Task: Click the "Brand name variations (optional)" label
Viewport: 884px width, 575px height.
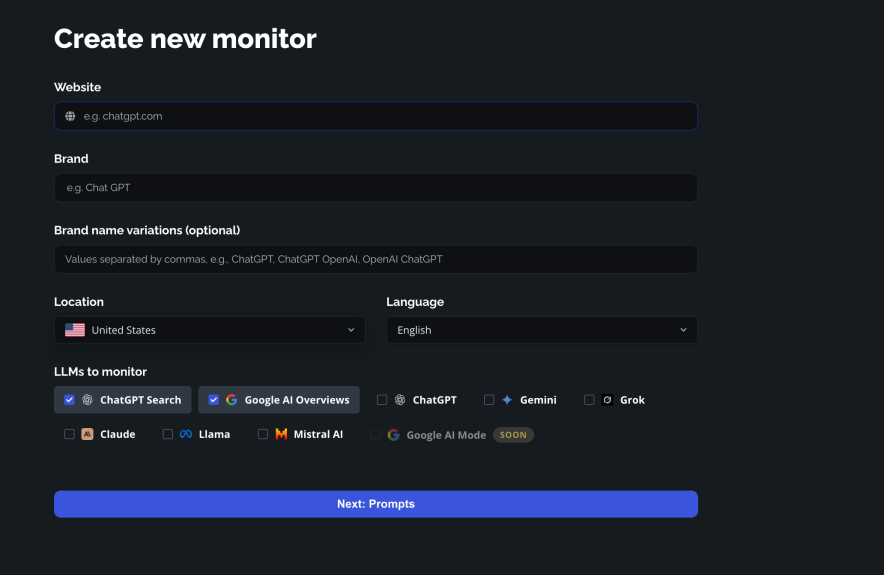Action: (x=147, y=230)
